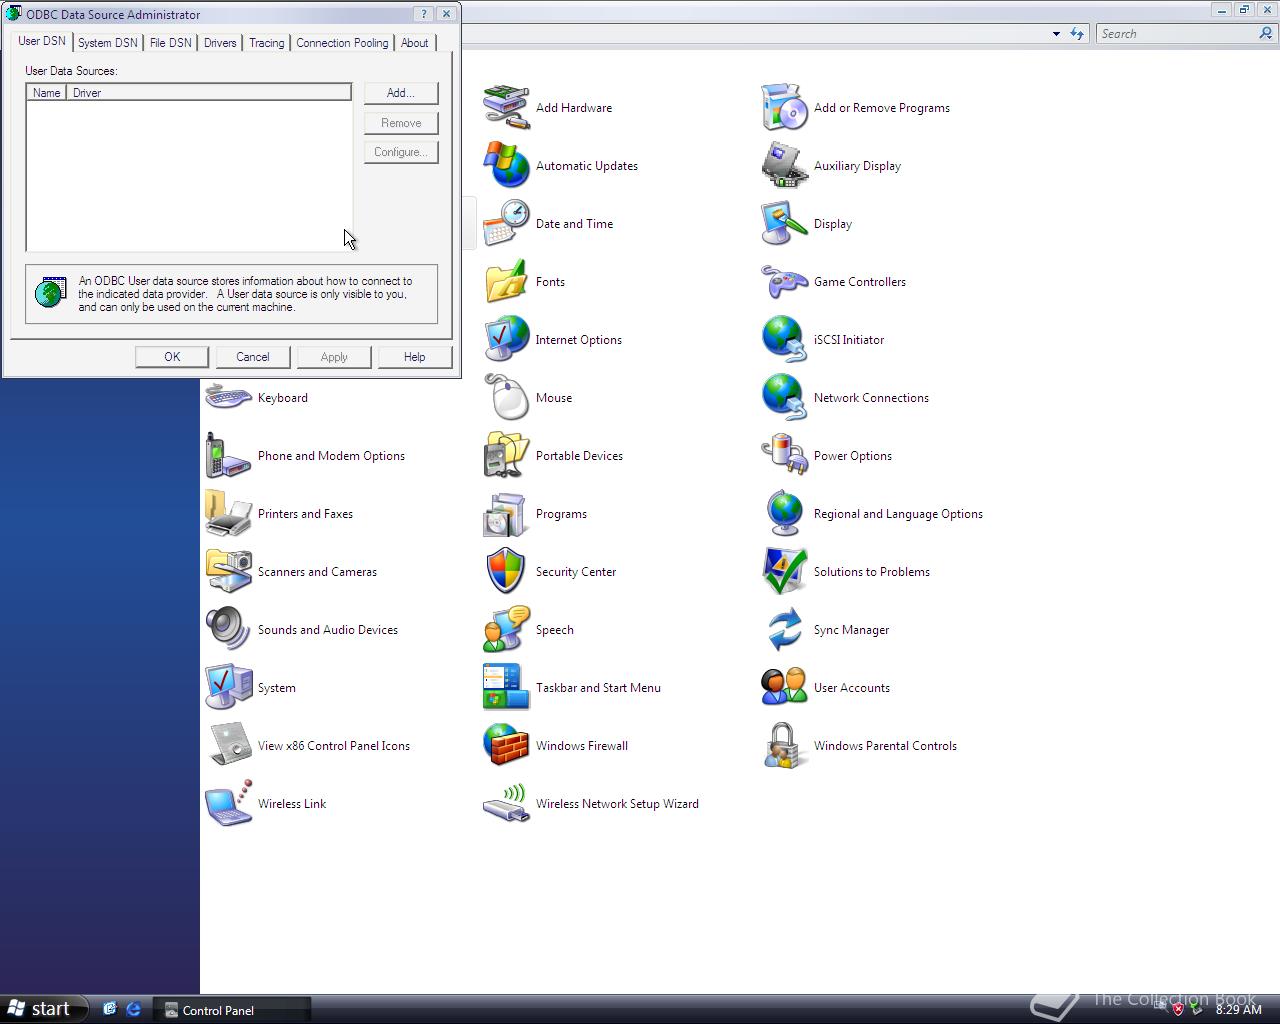1280x1024 pixels.
Task: Open the Scanners and Cameras icon
Action: pyautogui.click(x=228, y=572)
